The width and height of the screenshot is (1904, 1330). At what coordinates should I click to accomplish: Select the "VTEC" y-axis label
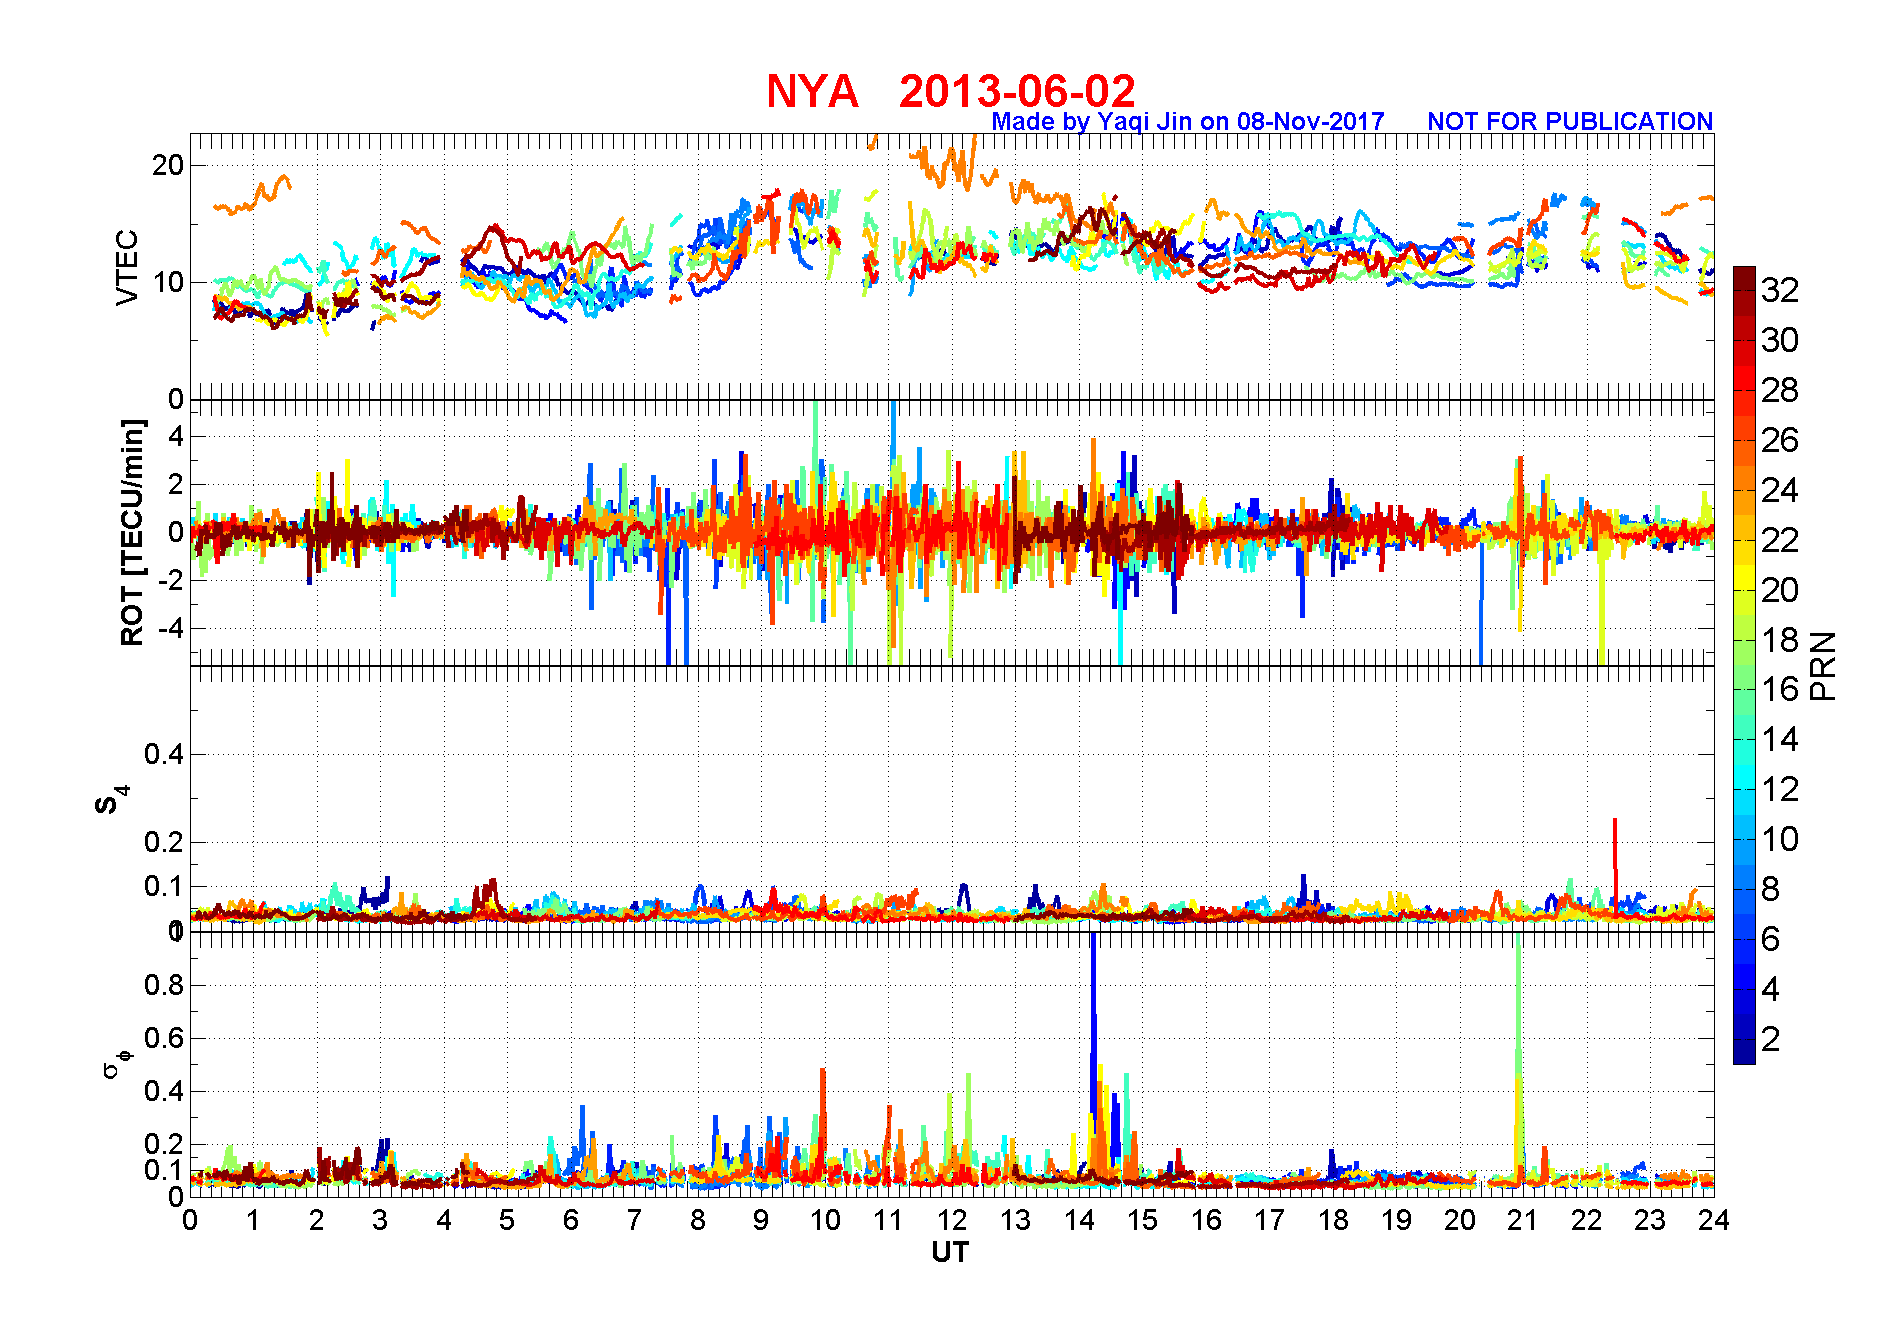pos(127,267)
